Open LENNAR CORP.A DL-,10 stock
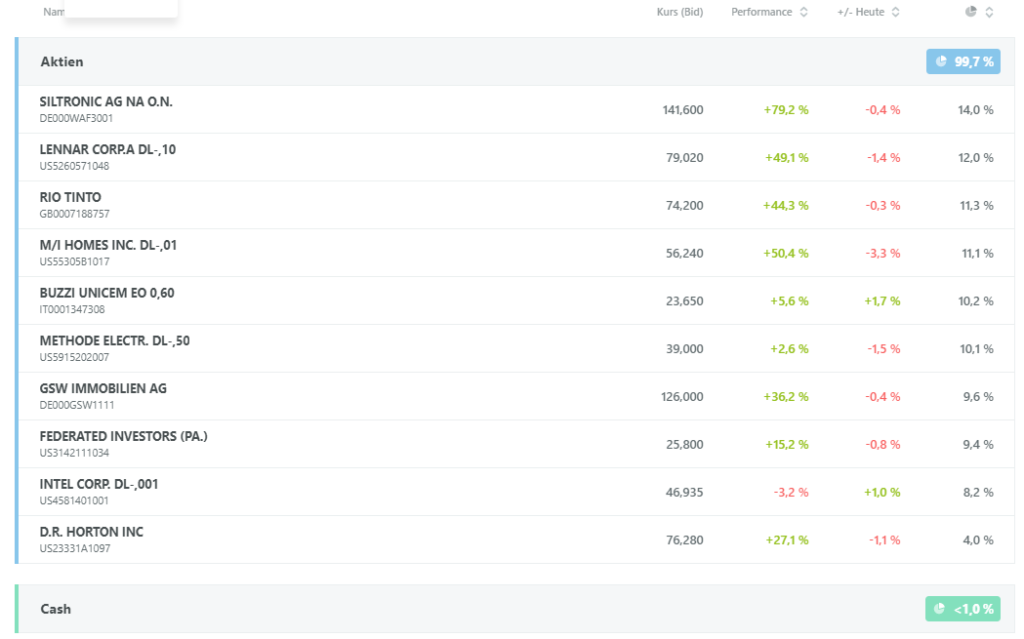This screenshot has height=639, width=1024. [x=108, y=150]
